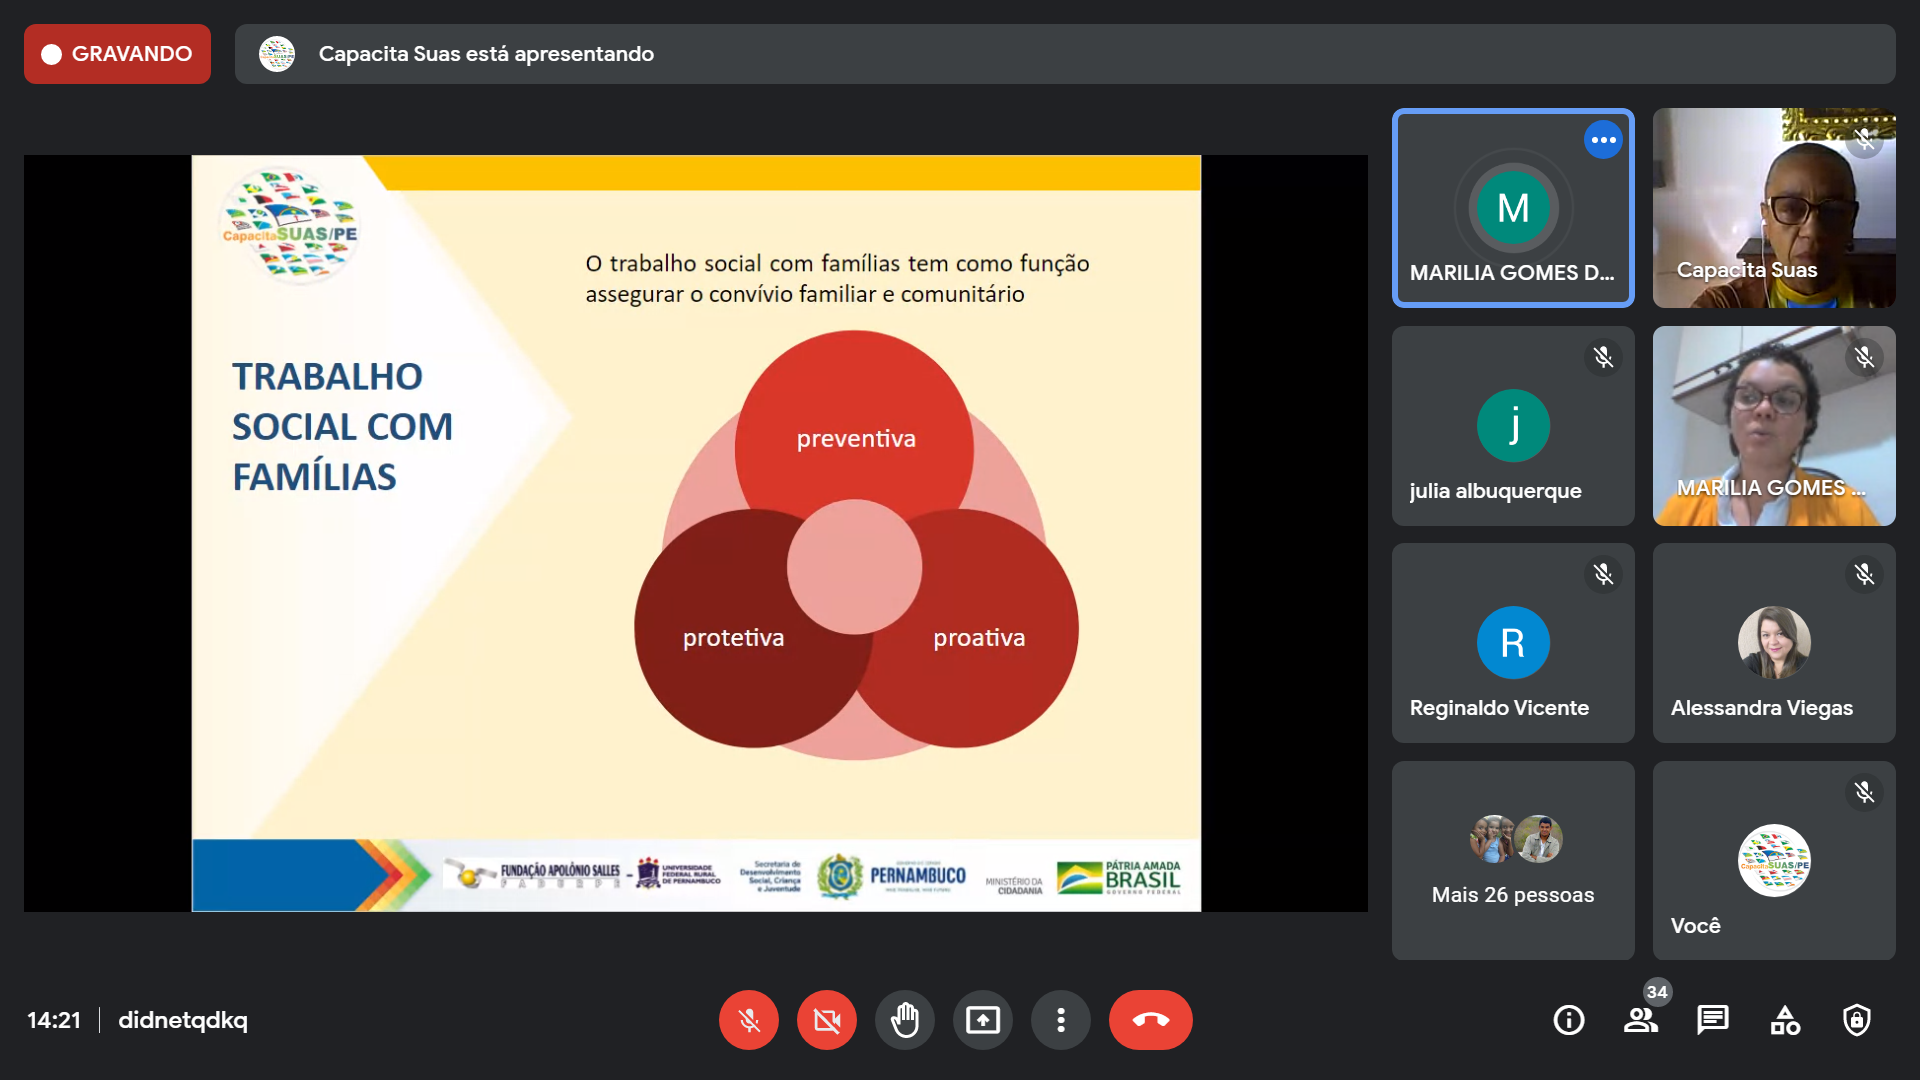Screen dimensions: 1920x1080
Task: Open options on the MARILIA GOMES D... tile
Action: (1603, 140)
